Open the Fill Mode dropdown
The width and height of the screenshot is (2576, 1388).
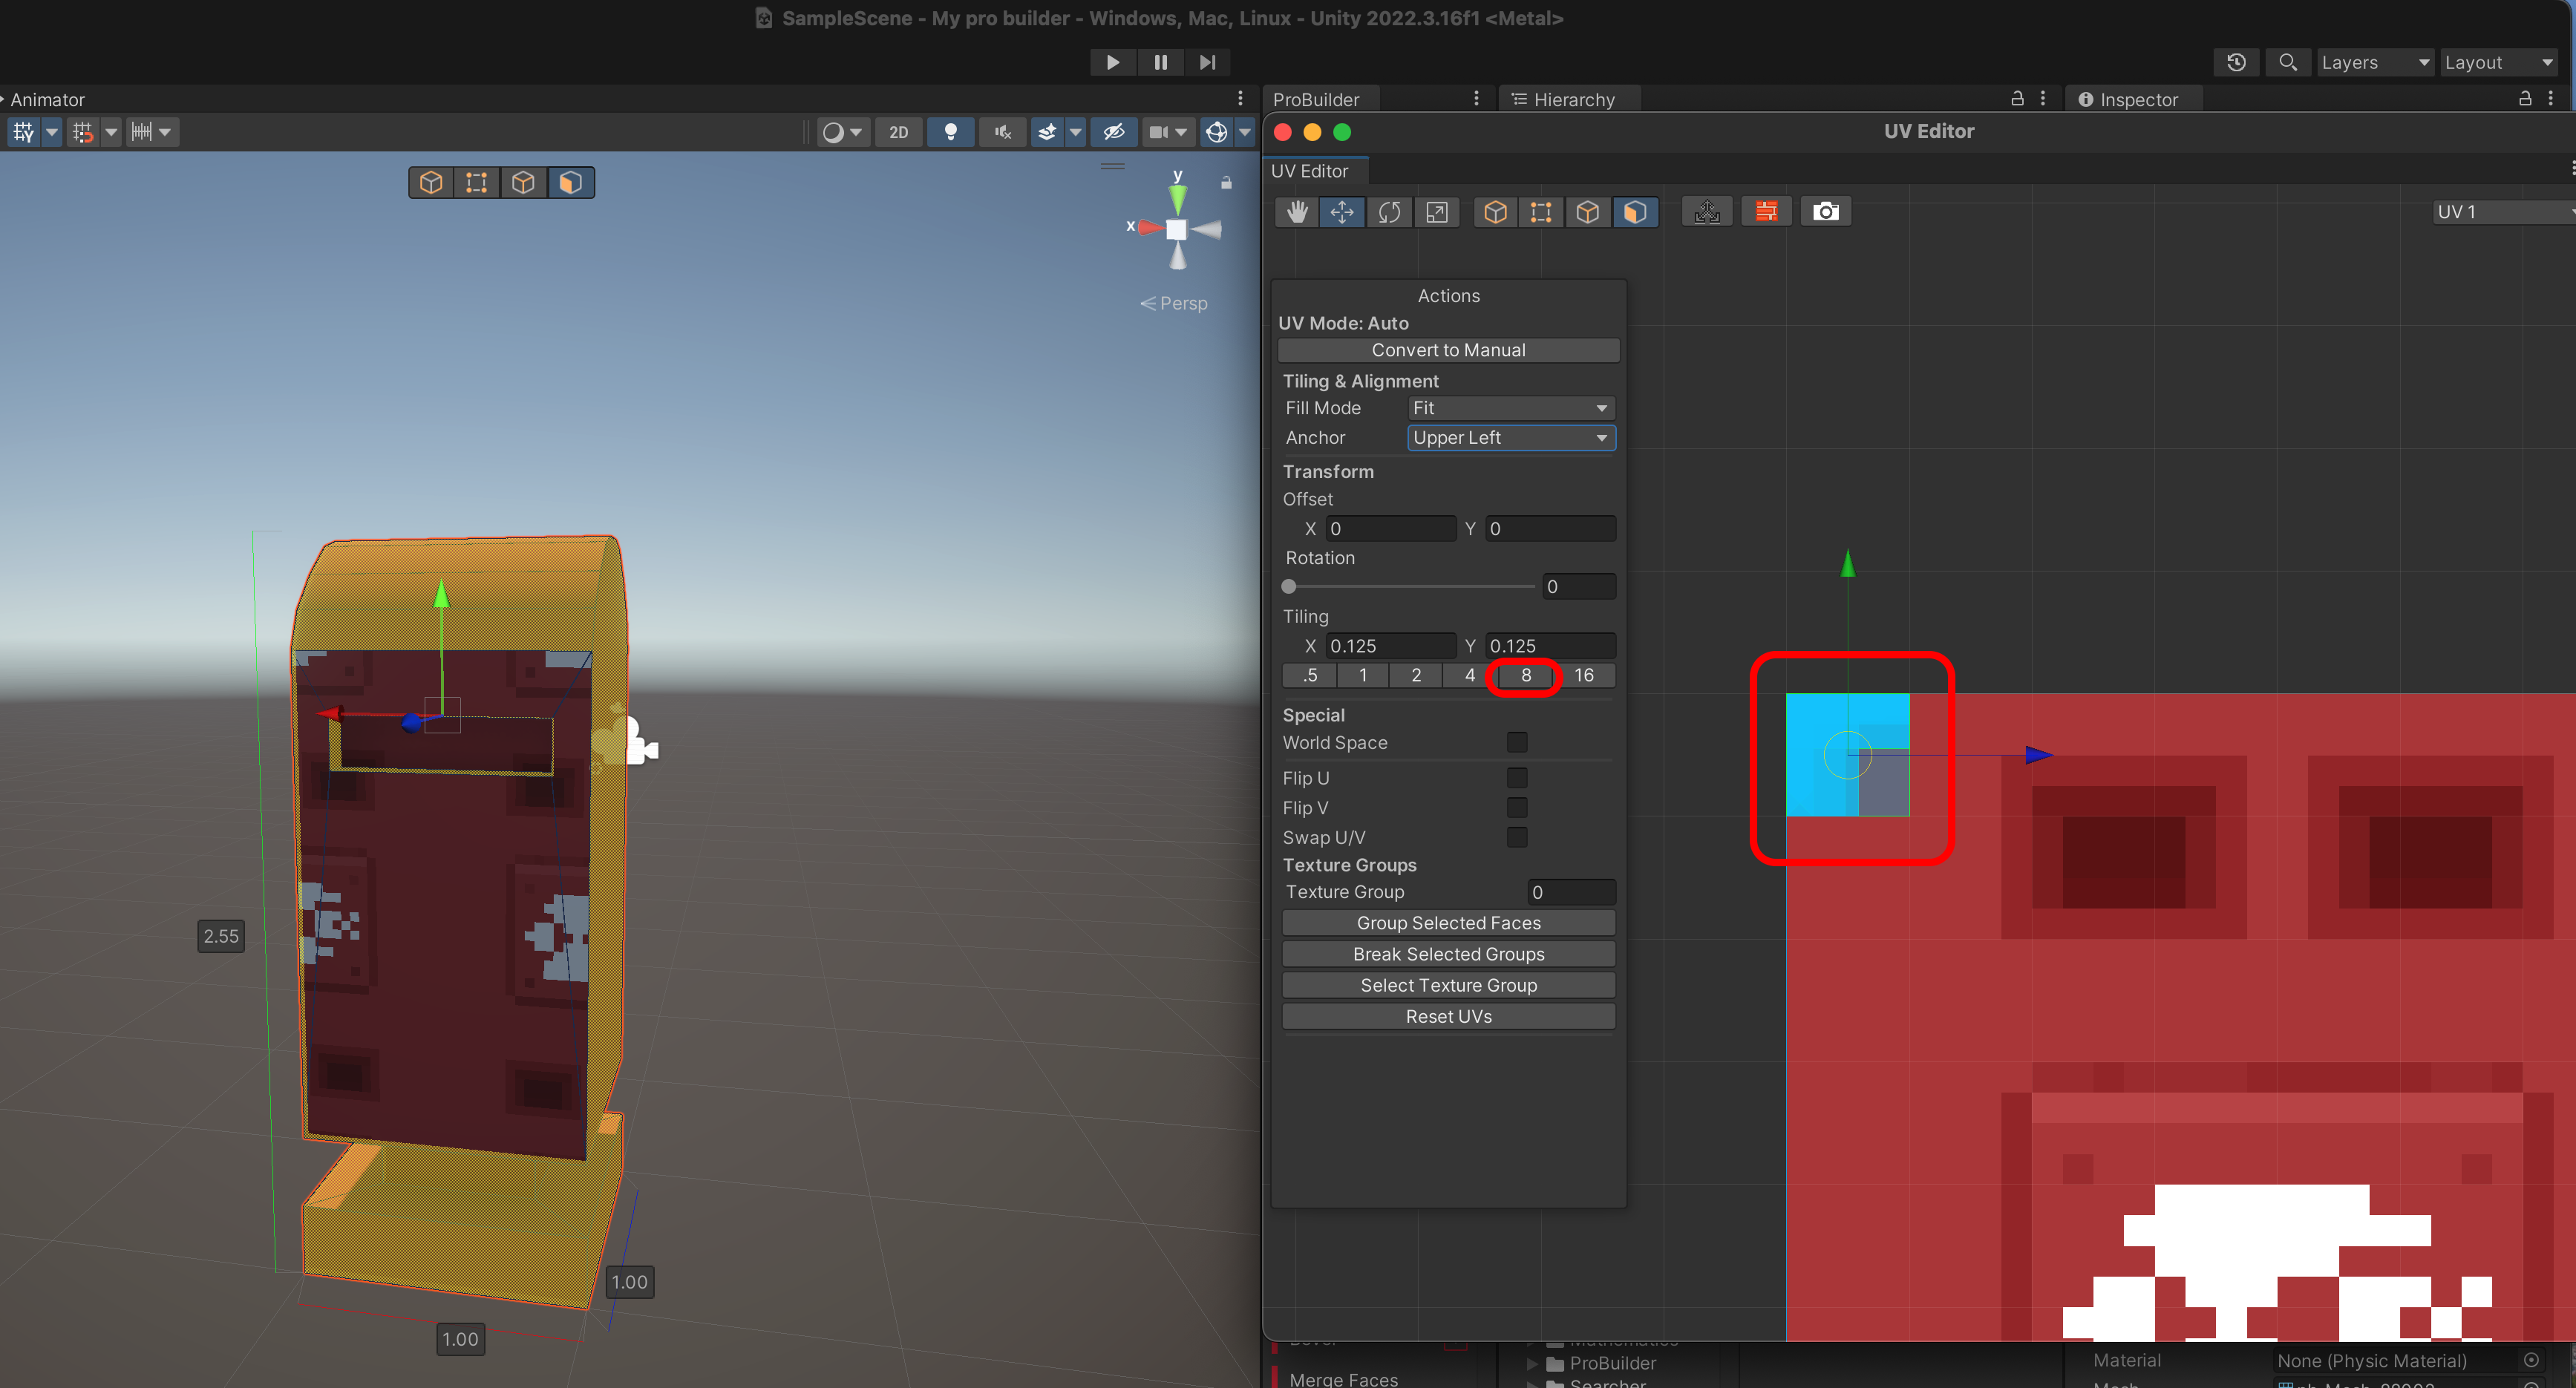[x=1510, y=408]
